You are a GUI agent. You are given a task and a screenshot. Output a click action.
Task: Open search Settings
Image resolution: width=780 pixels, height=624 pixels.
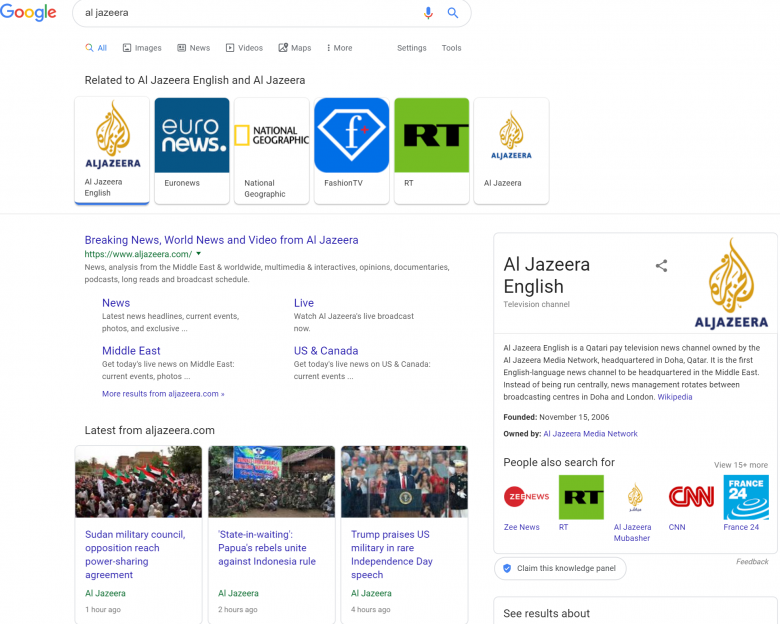[x=411, y=48]
